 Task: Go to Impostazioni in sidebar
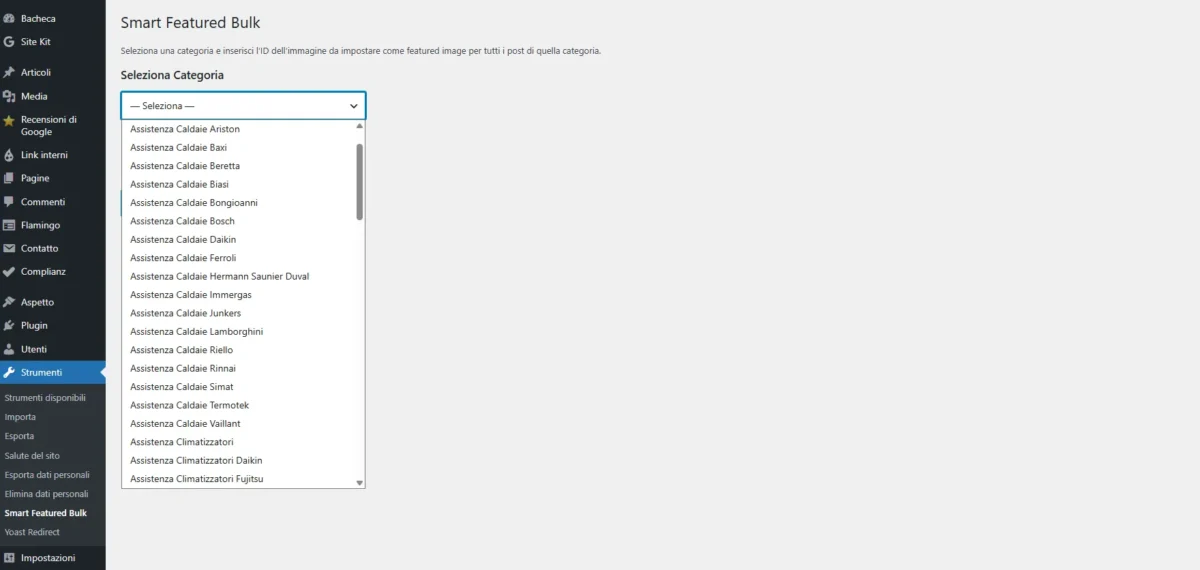(48, 558)
